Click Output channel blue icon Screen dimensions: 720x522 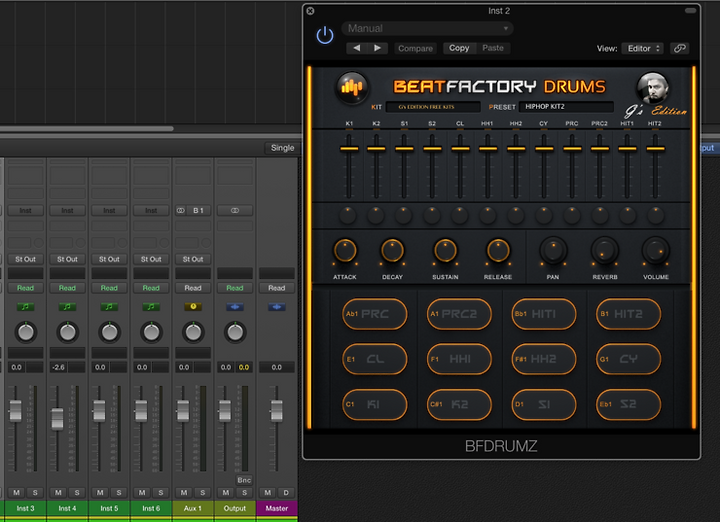pyautogui.click(x=235, y=307)
